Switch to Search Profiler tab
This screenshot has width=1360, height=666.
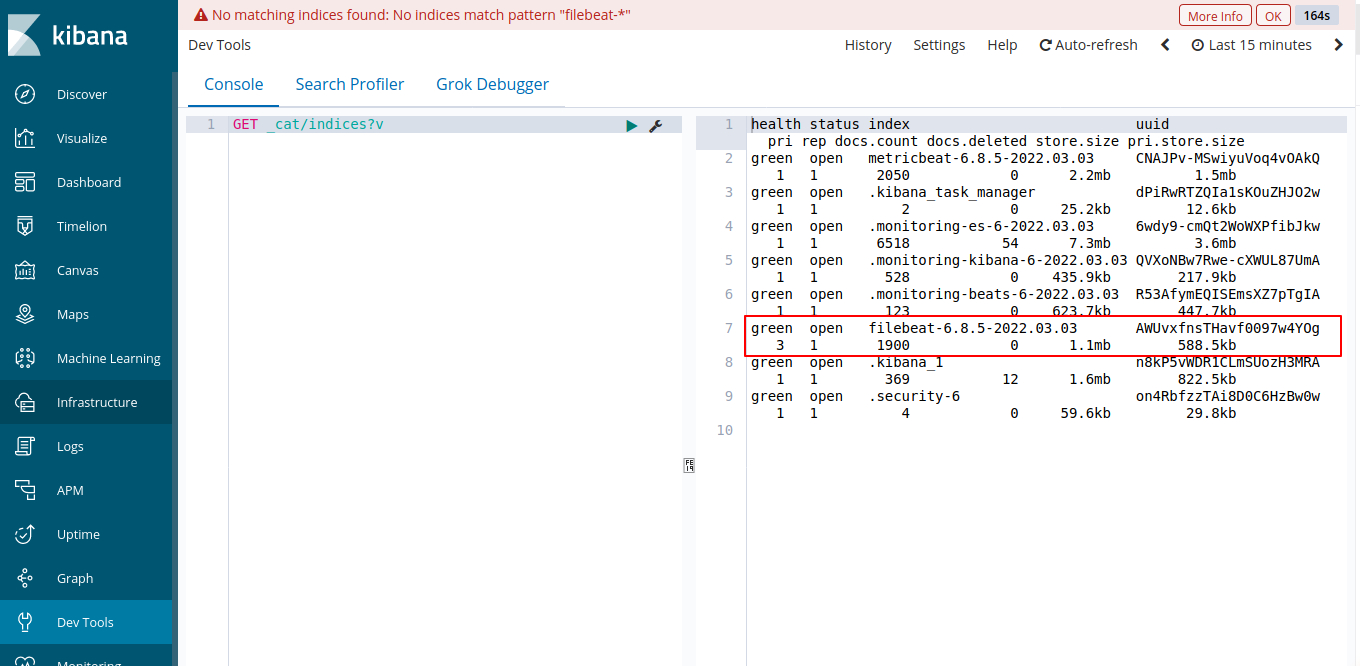pos(350,84)
